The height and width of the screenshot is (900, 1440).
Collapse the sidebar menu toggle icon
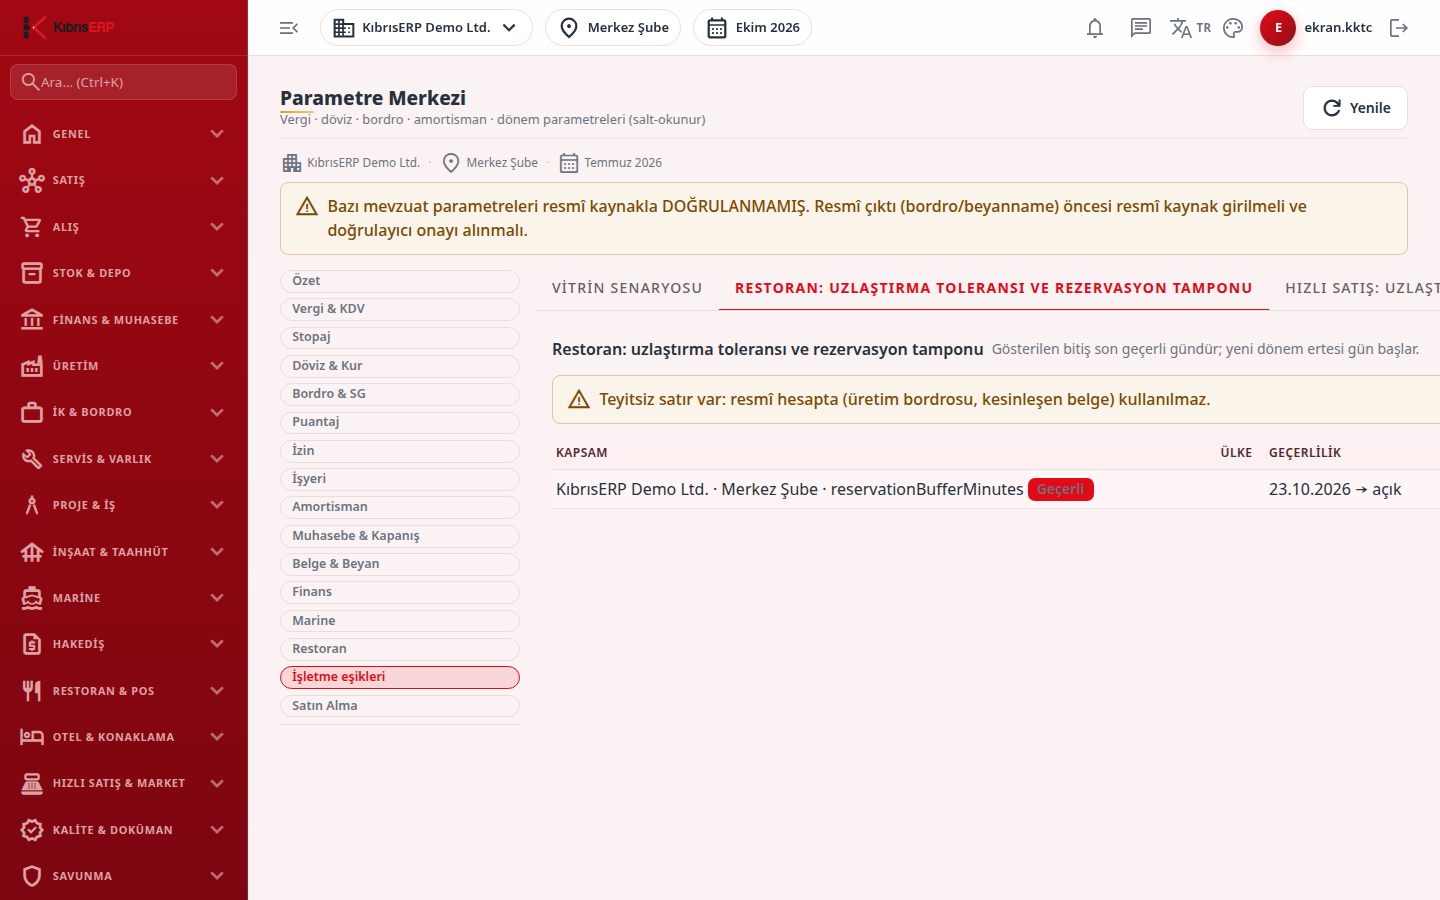click(289, 28)
